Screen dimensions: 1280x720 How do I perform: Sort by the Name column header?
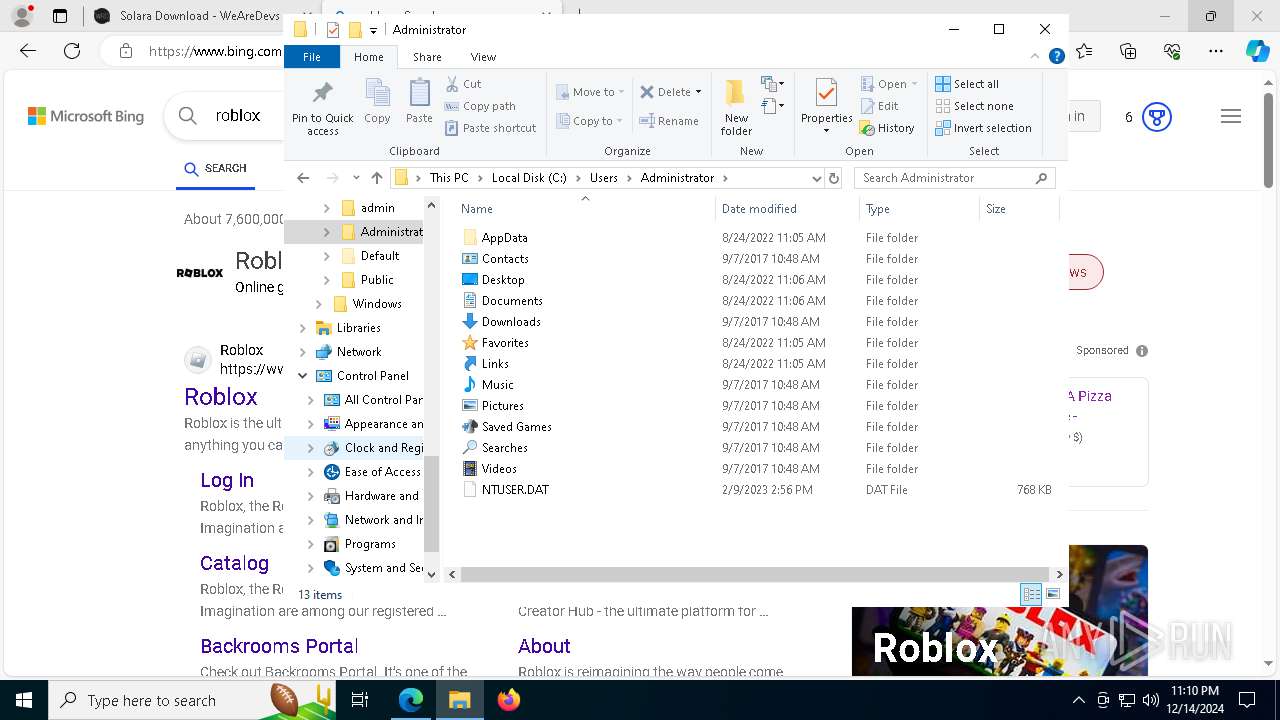pos(585,209)
